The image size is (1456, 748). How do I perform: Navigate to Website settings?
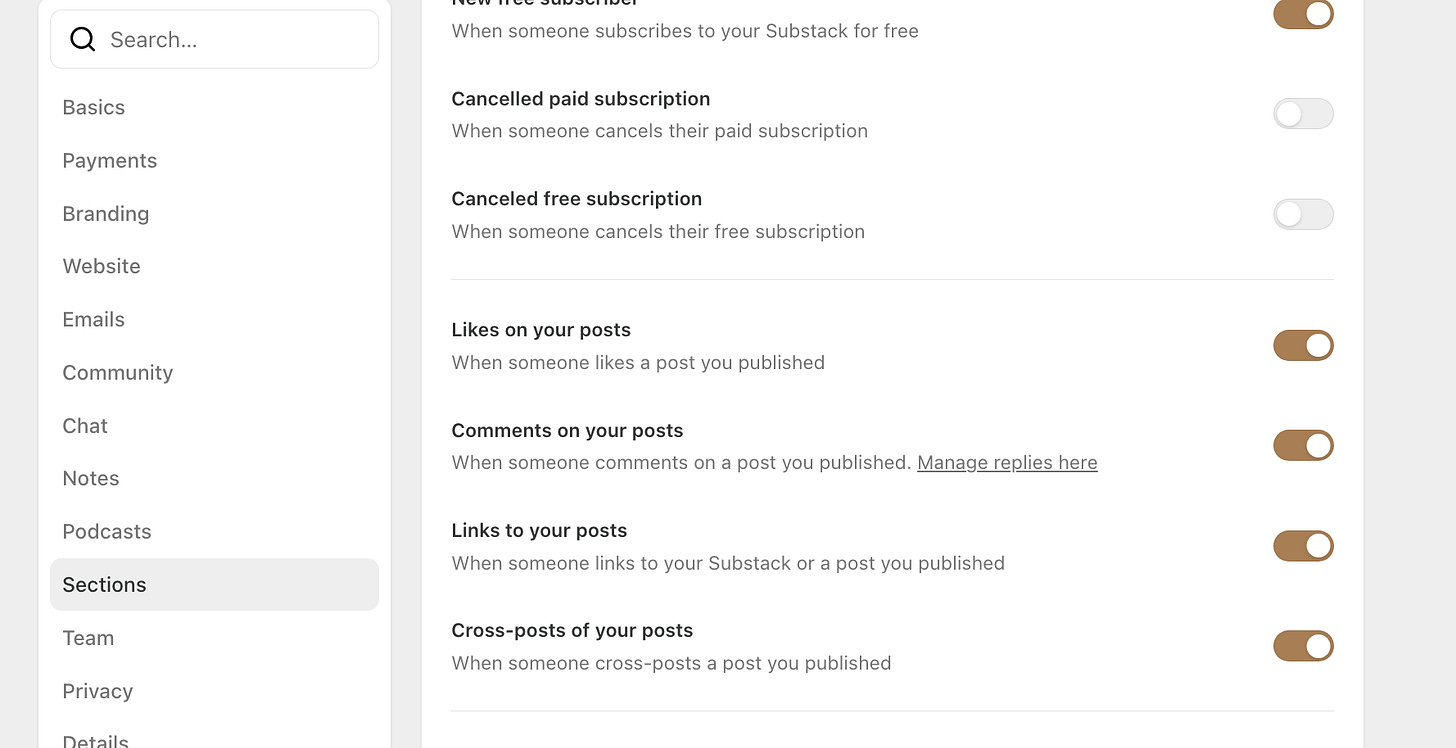tap(101, 266)
